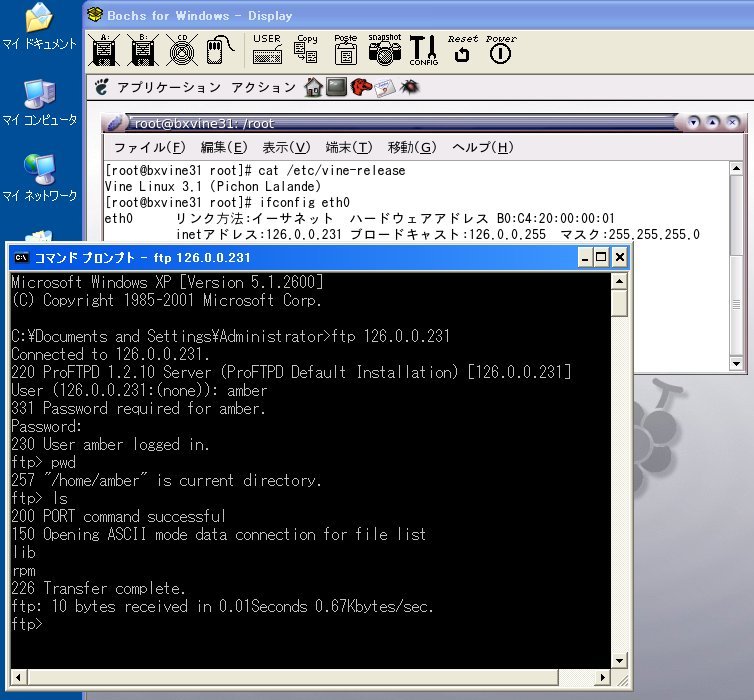Click the USER keyboard button in Bochs
The height and width of the screenshot is (700, 754).
click(267, 49)
